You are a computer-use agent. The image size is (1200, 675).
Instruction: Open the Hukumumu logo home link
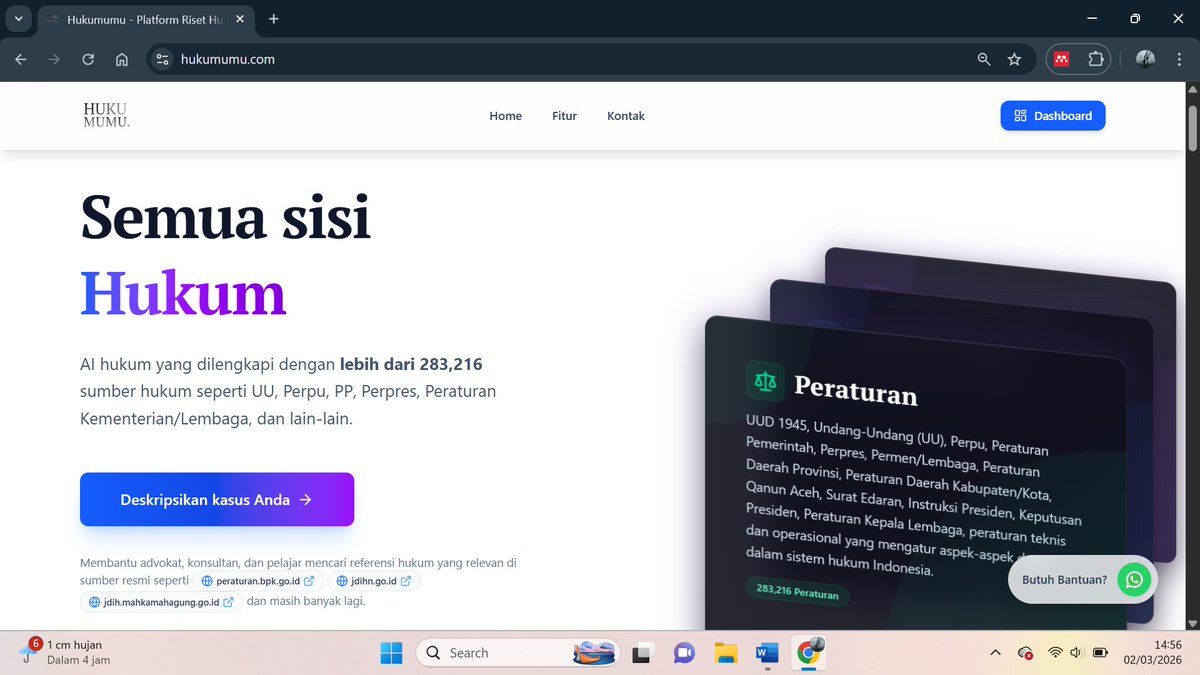[x=107, y=115]
